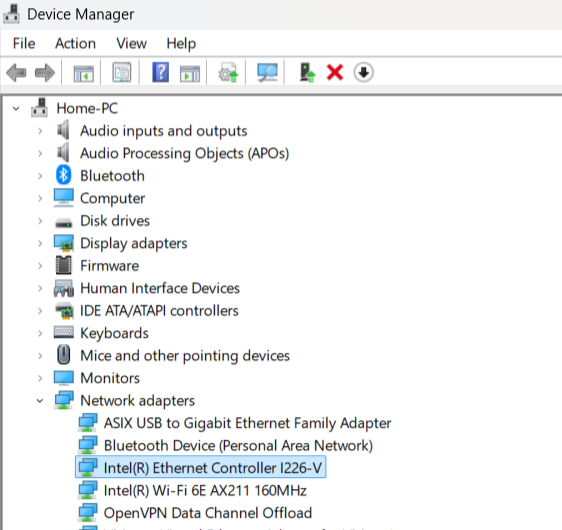Screen dimensions: 562x530
Task: Expand the Bluetooth category chevron
Action: [40, 176]
